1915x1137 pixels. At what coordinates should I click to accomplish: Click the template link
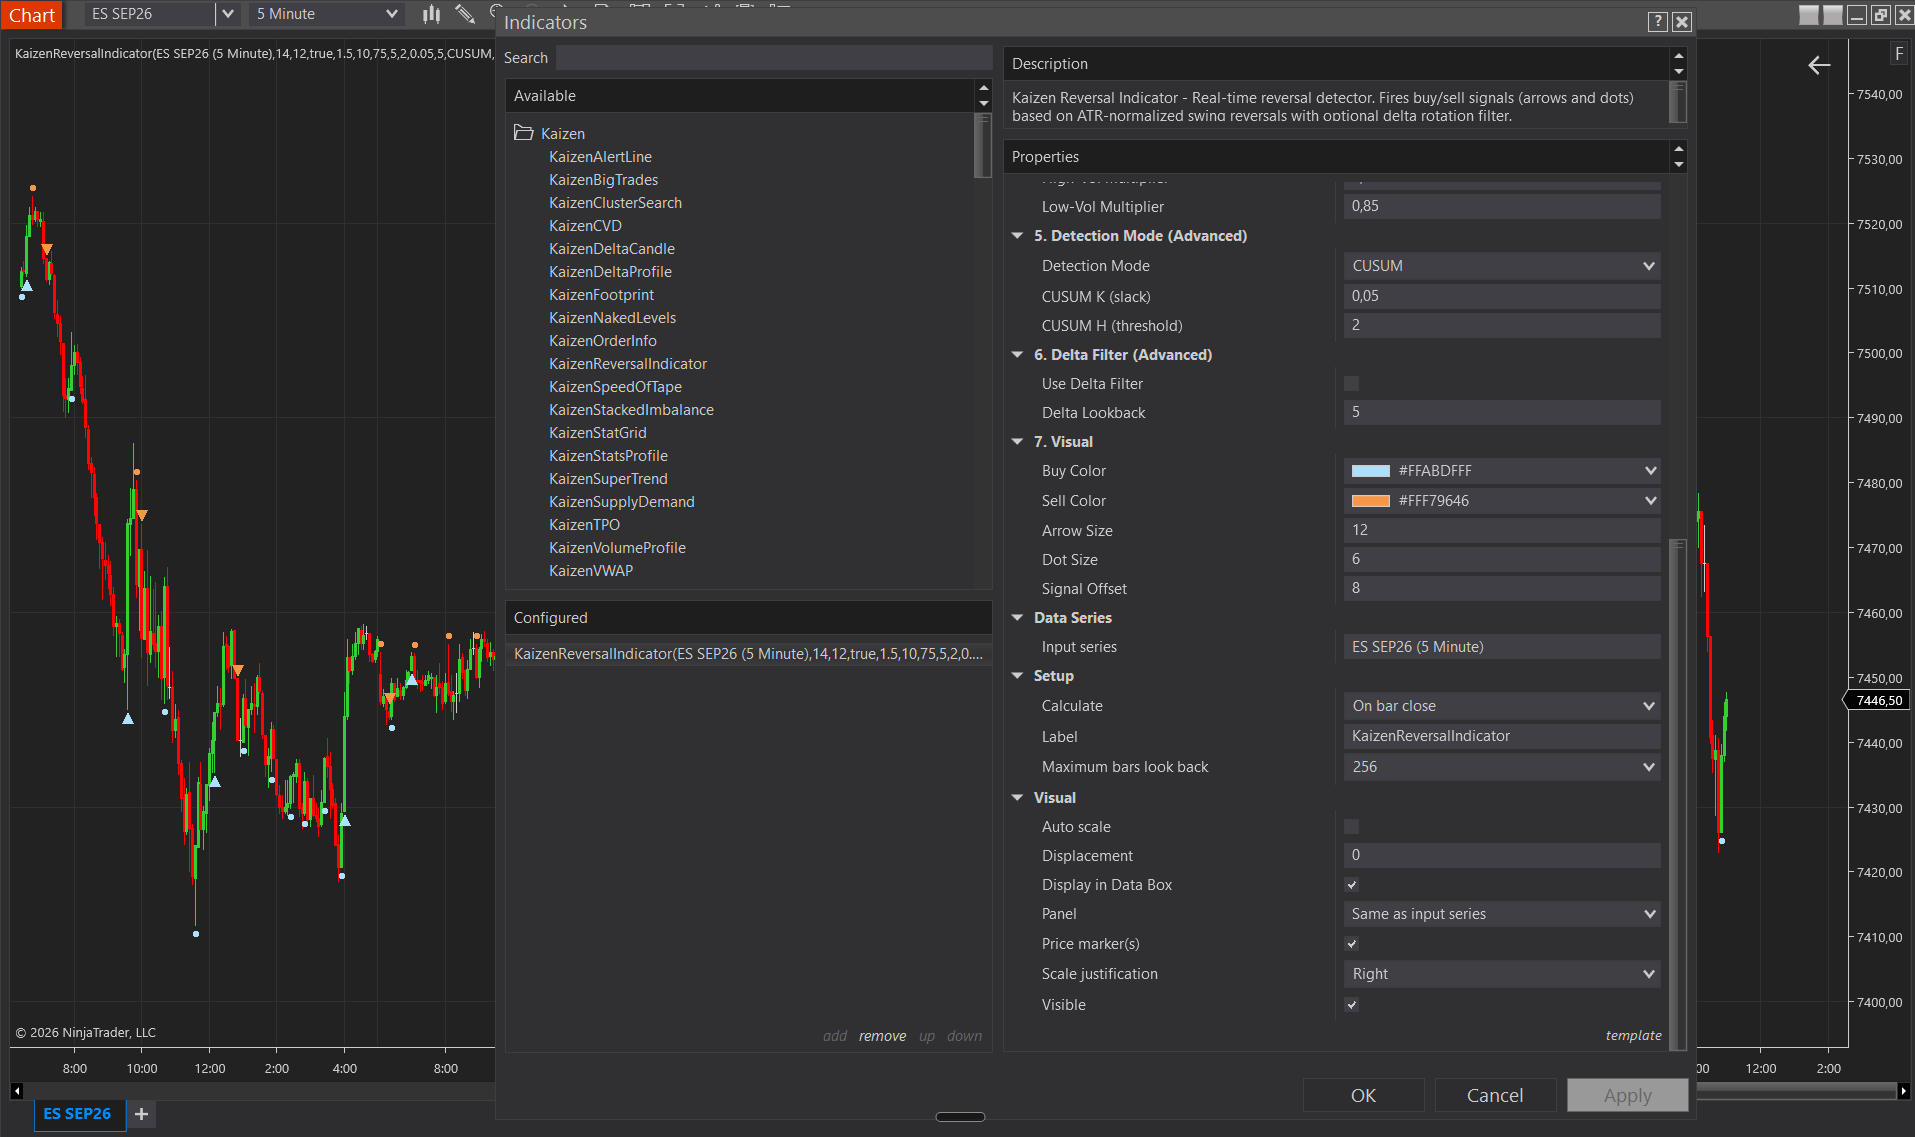coord(1633,1036)
